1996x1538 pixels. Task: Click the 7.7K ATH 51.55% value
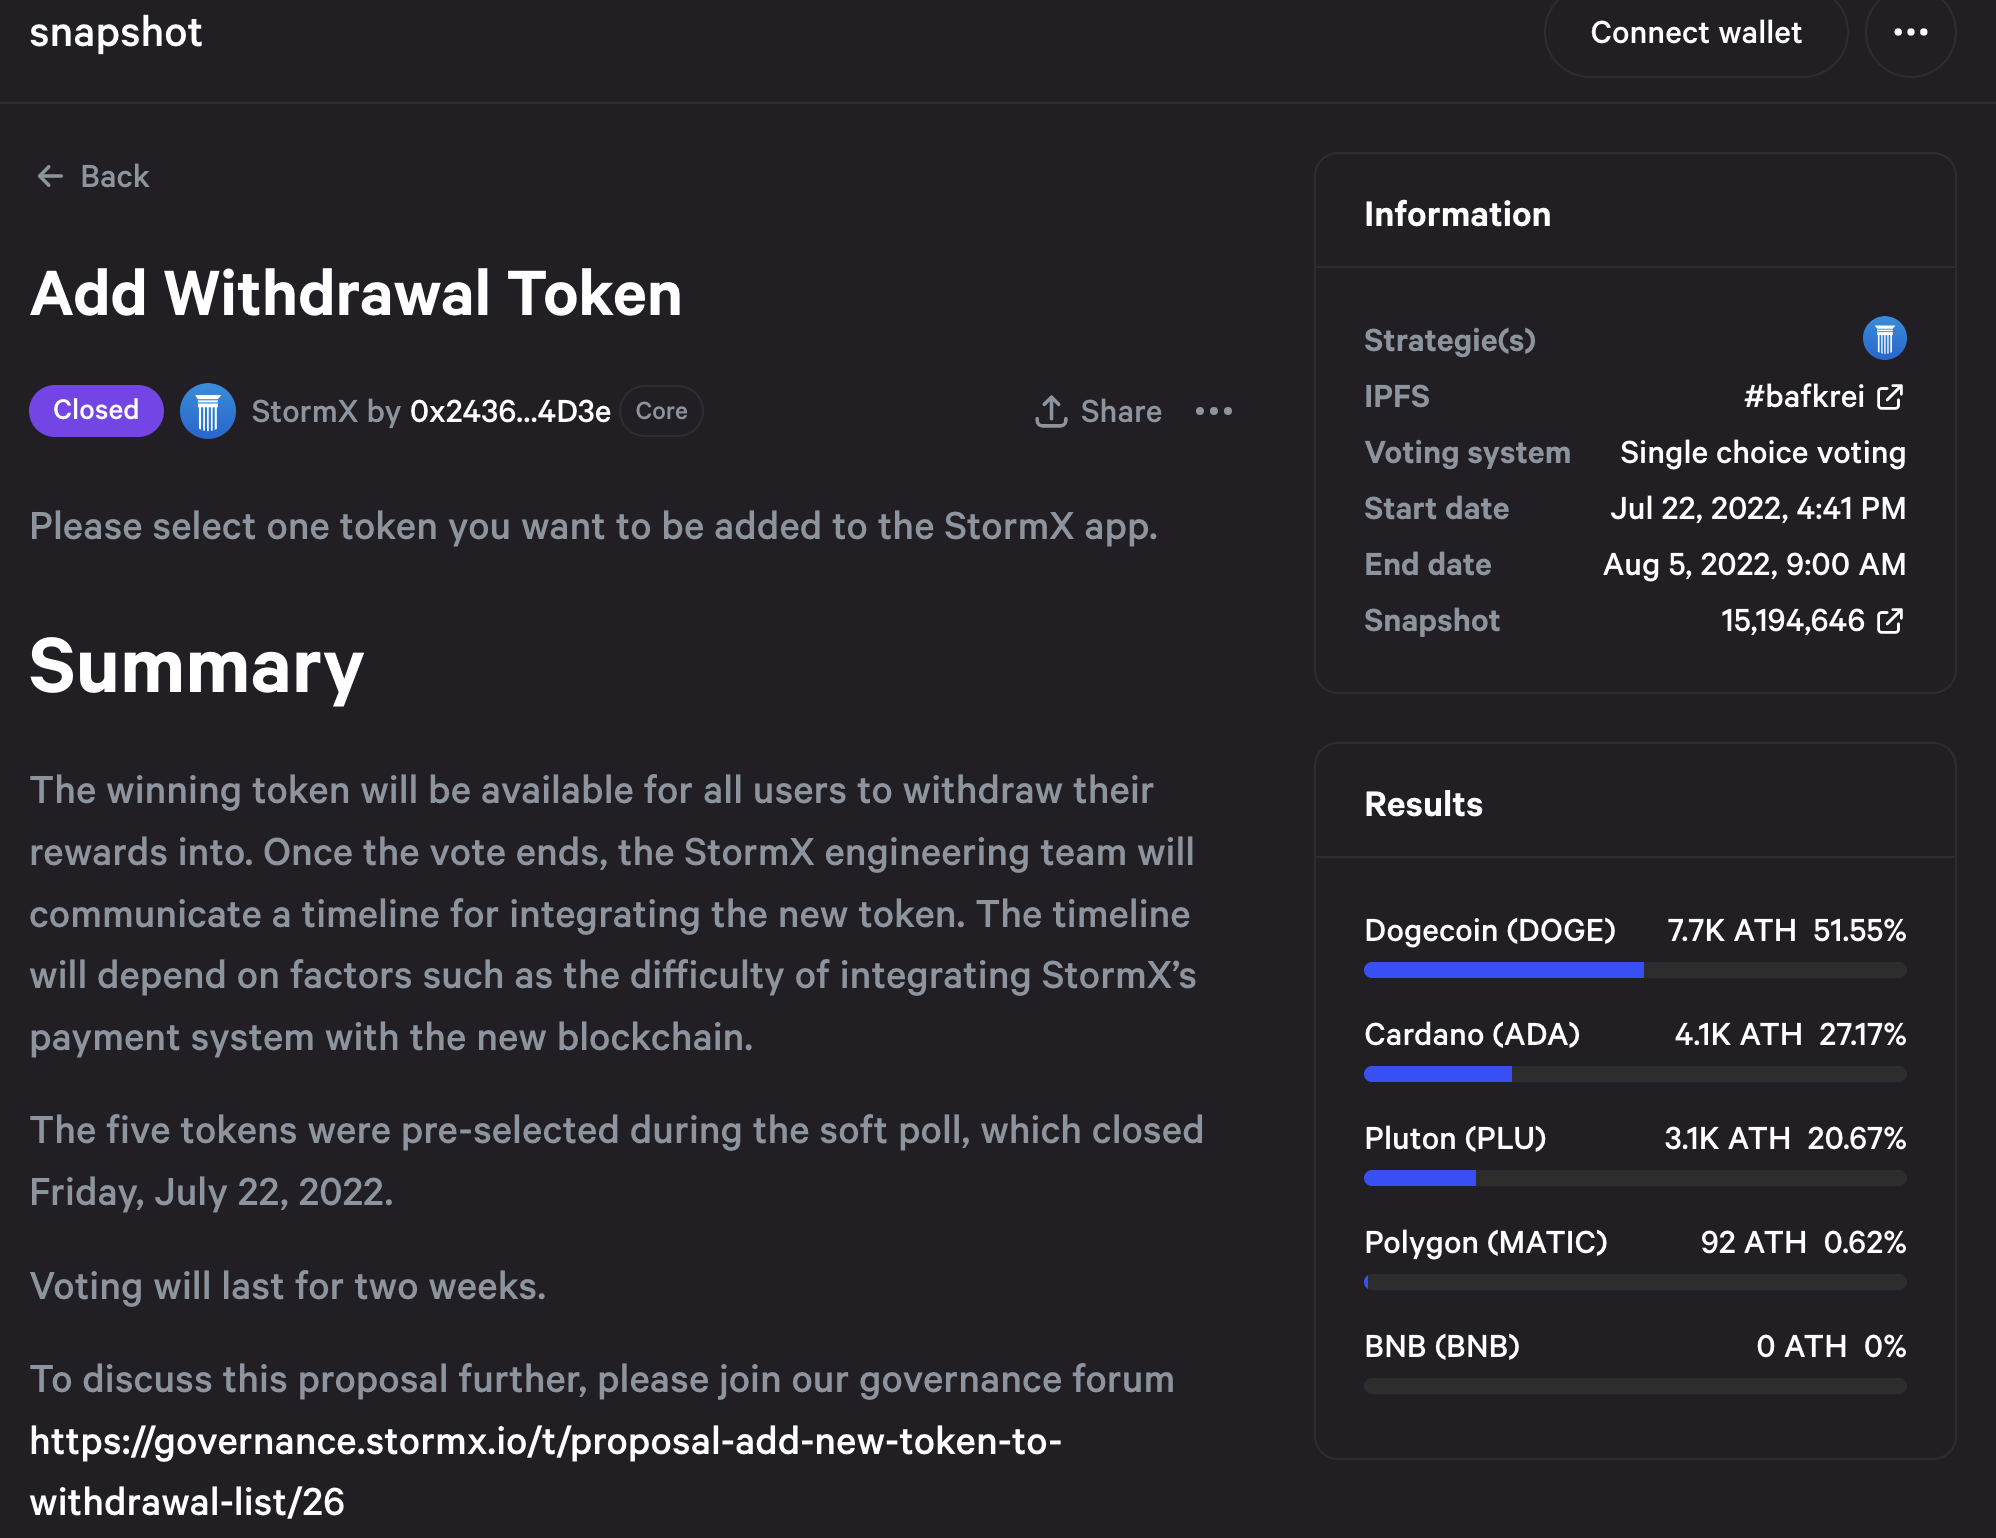pos(1787,931)
